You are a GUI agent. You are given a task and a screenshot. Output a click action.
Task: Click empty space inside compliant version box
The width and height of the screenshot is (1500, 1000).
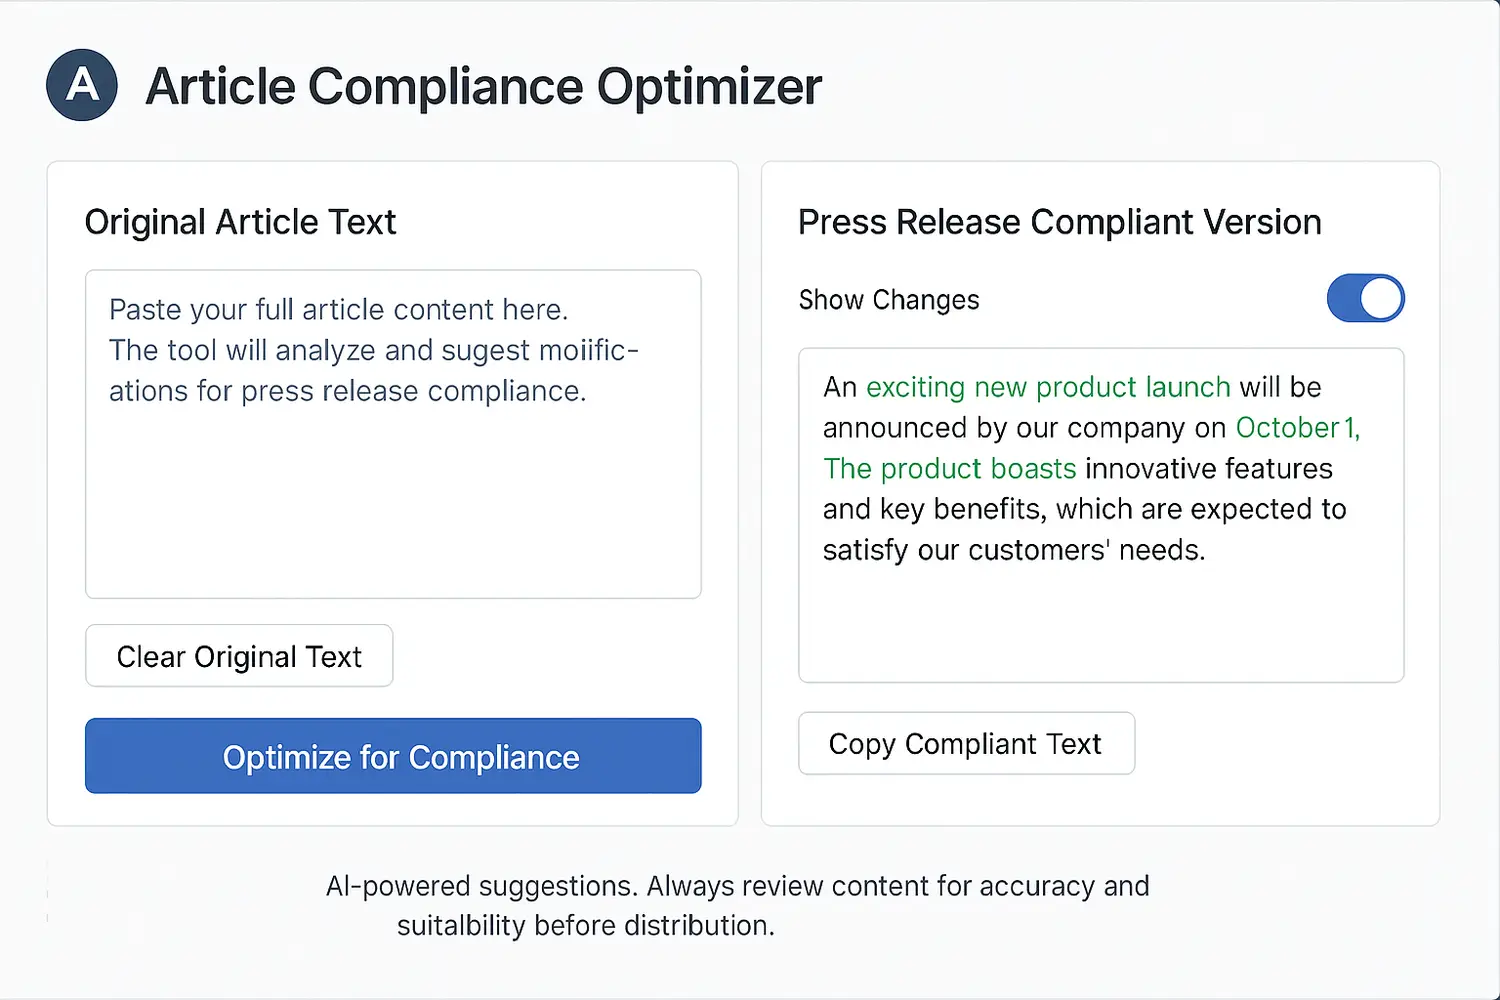[x=1100, y=630]
